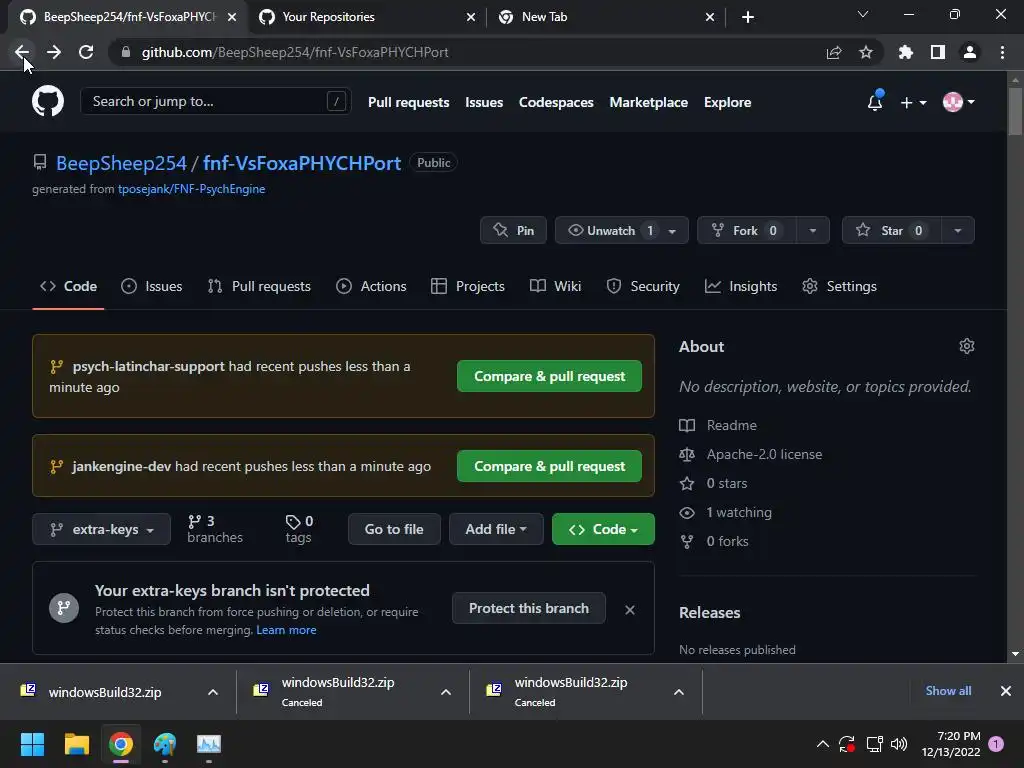Click the Chrome taskbar icon
This screenshot has height=768, width=1024.
tap(121, 744)
